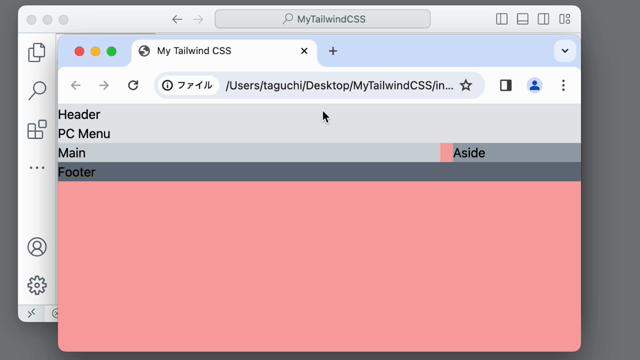Screen dimensions: 640x360
Task: Toggle secondary side bar in VS Code
Action: tap(543, 19)
